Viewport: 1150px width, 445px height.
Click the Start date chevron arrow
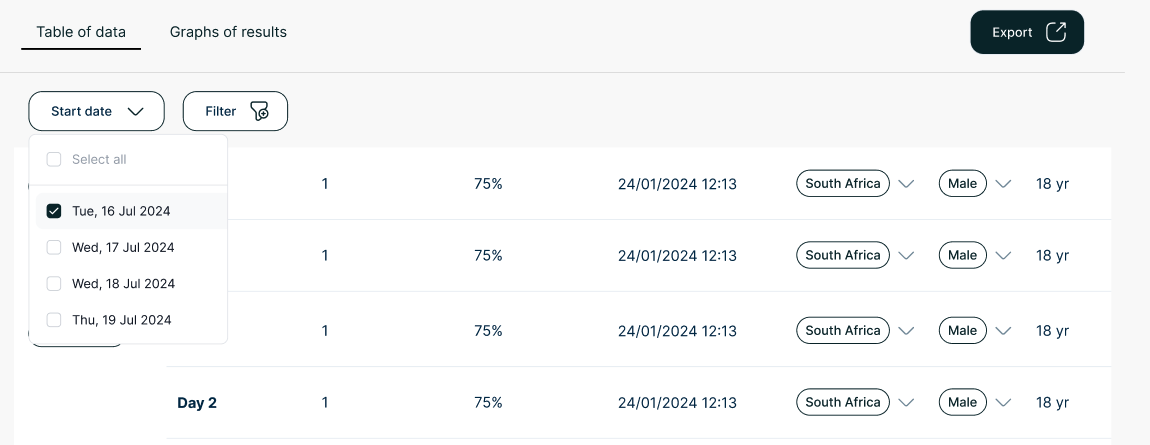[137, 112]
